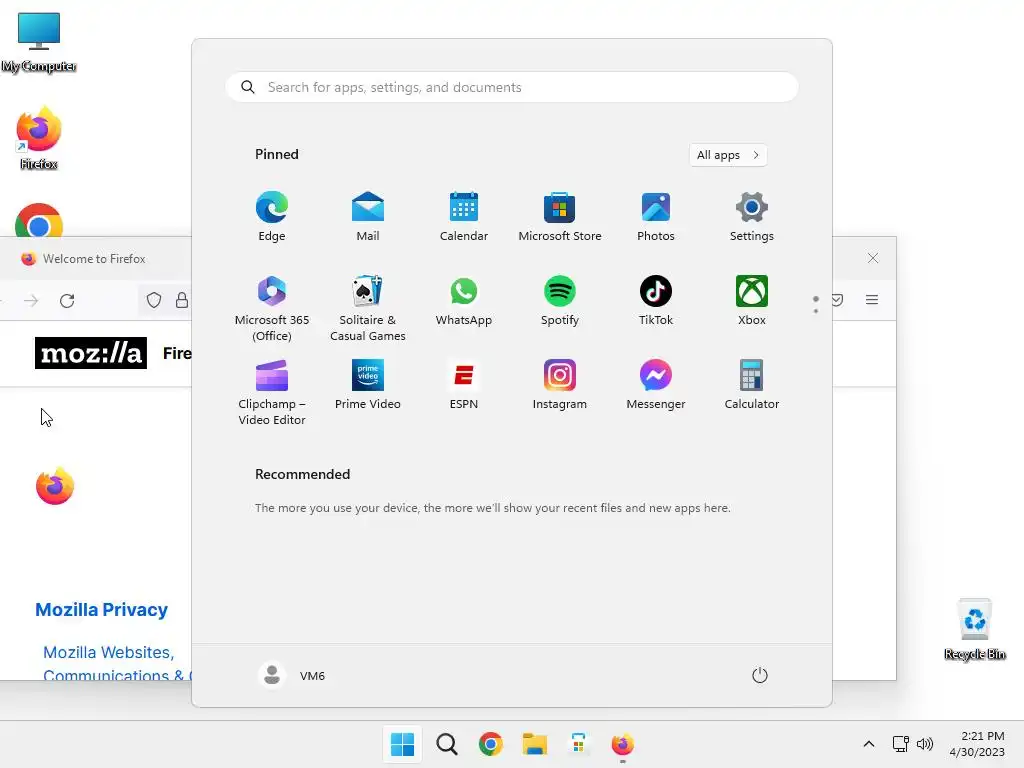The width and height of the screenshot is (1024, 768).
Task: Open the VM6 user account menu
Action: click(292, 675)
